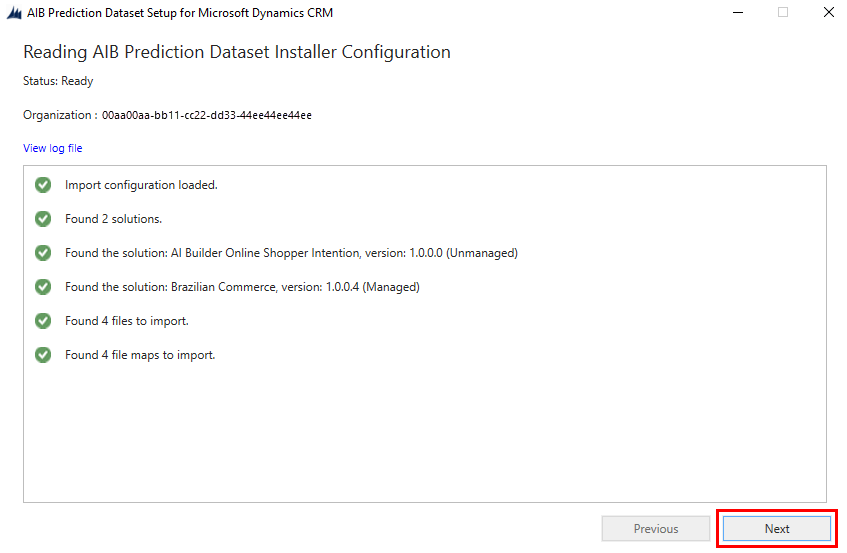
Task: Click the Previous button
Action: pos(656,529)
